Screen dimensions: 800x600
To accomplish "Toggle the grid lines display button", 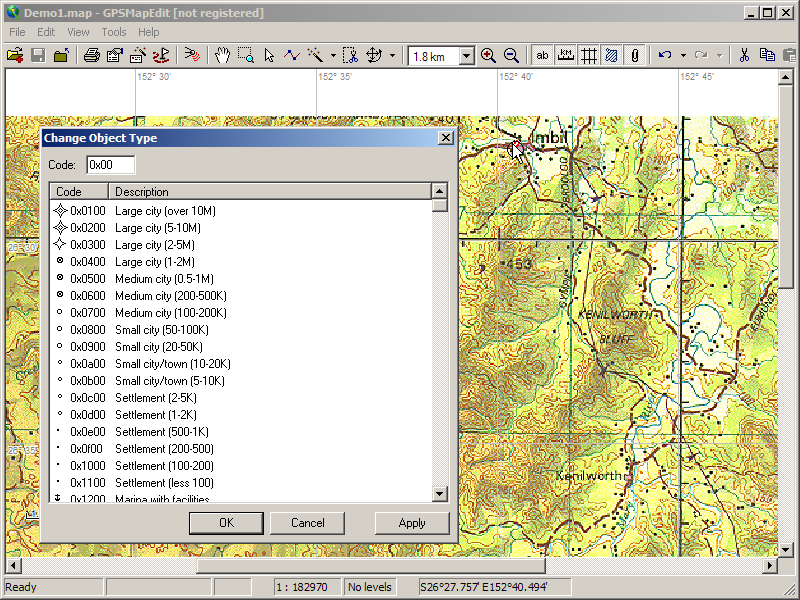I will 589,56.
